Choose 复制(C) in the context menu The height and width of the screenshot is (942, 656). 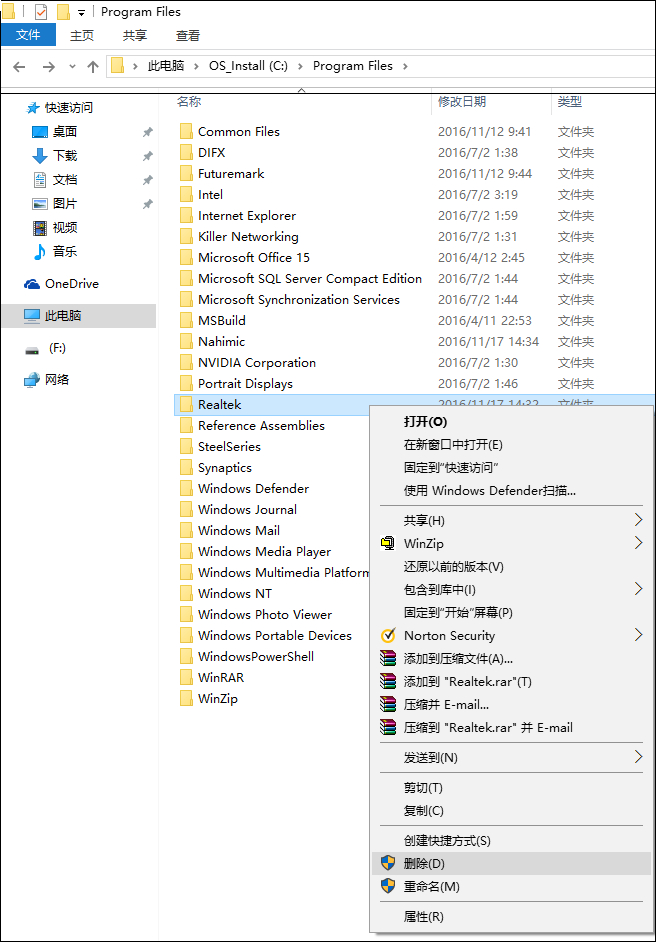point(511,810)
